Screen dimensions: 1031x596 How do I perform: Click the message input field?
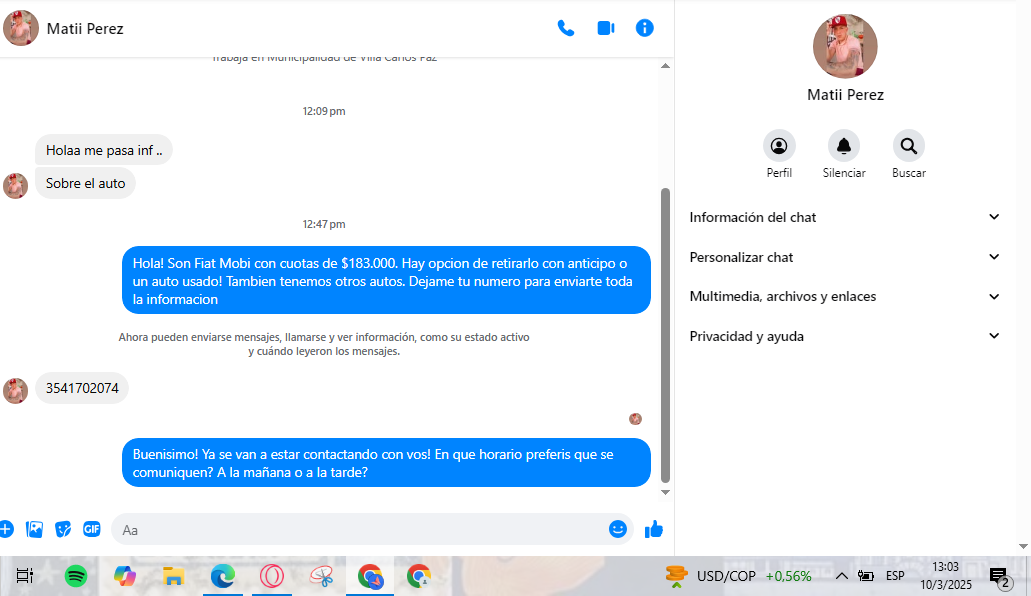coord(372,530)
